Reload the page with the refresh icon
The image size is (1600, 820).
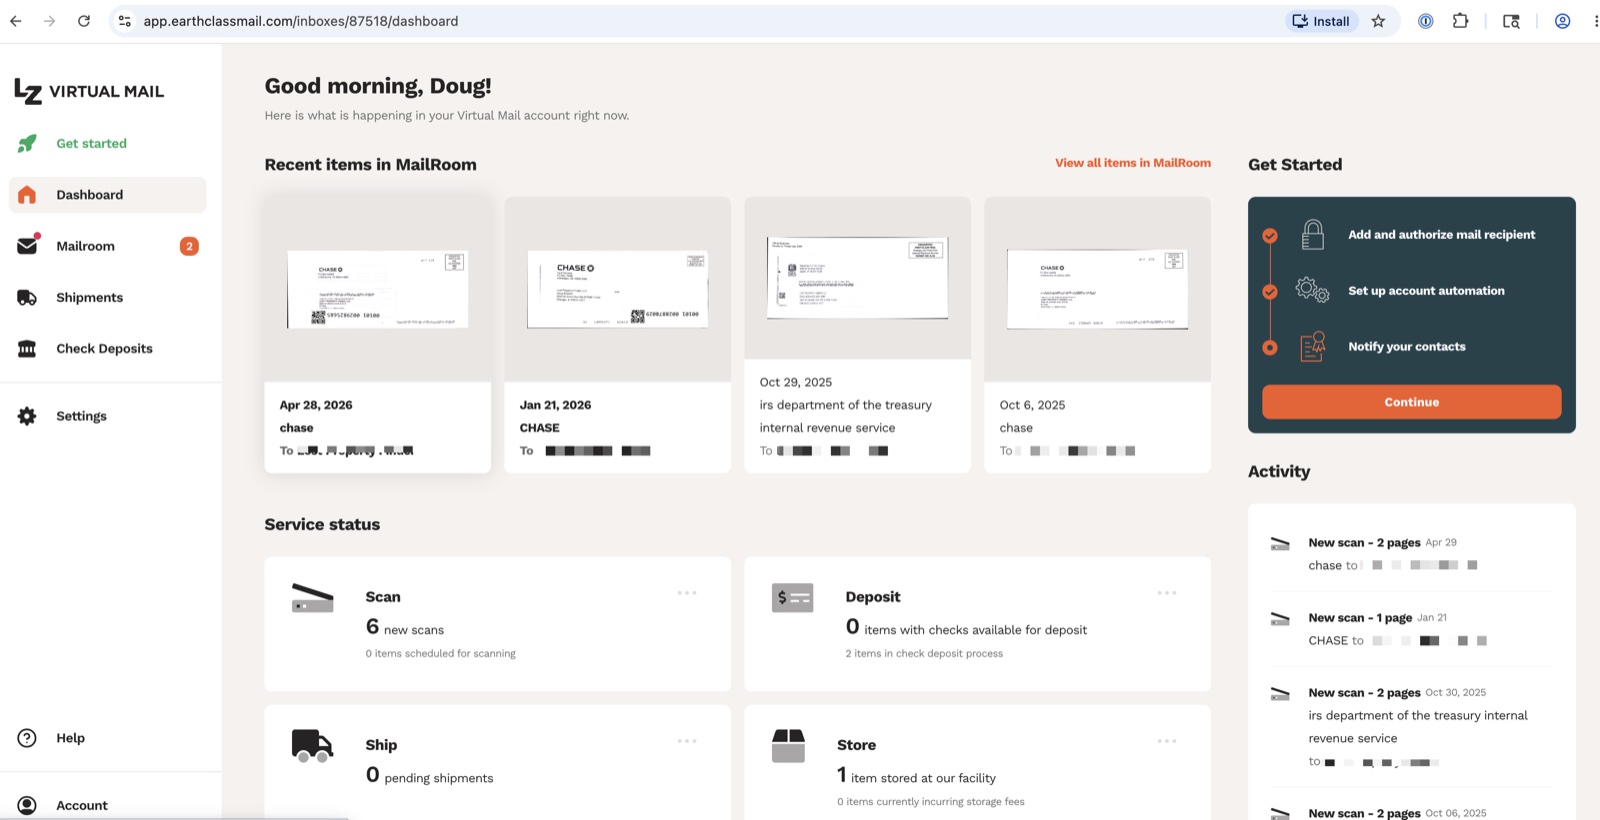(84, 21)
